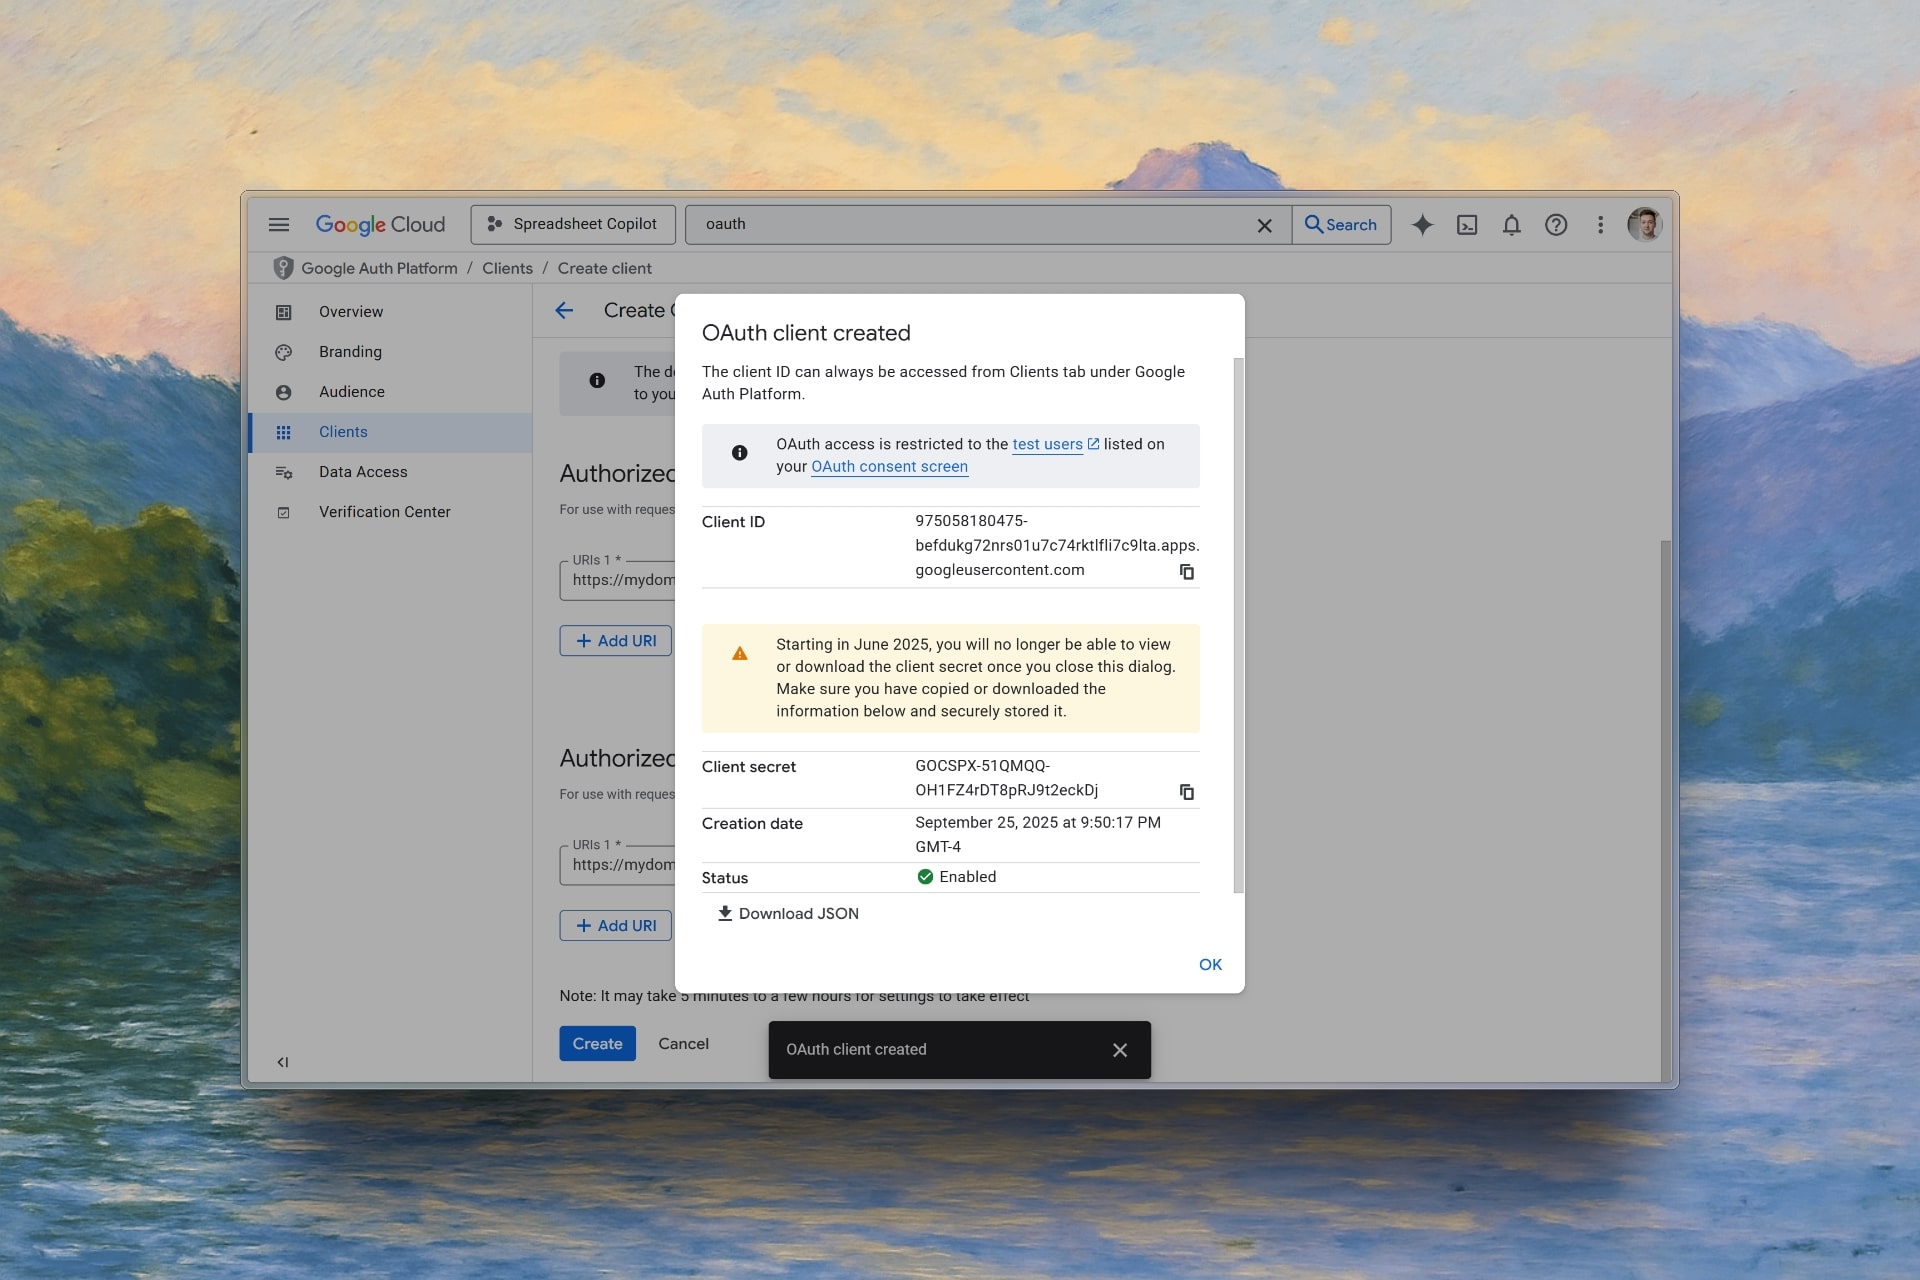The width and height of the screenshot is (1920, 1280).
Task: Click Download JSON
Action: coord(788,914)
